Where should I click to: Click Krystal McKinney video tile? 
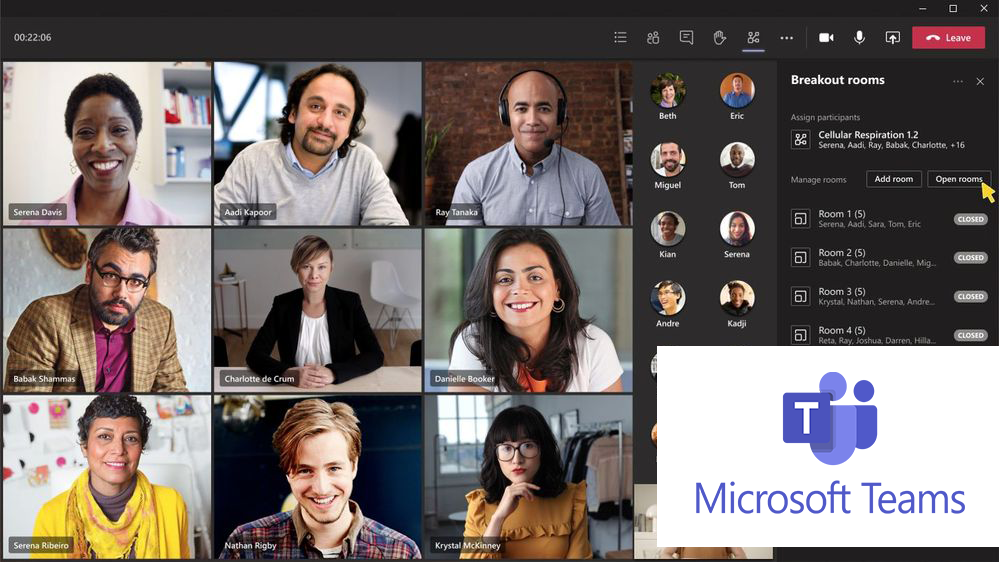[529, 477]
